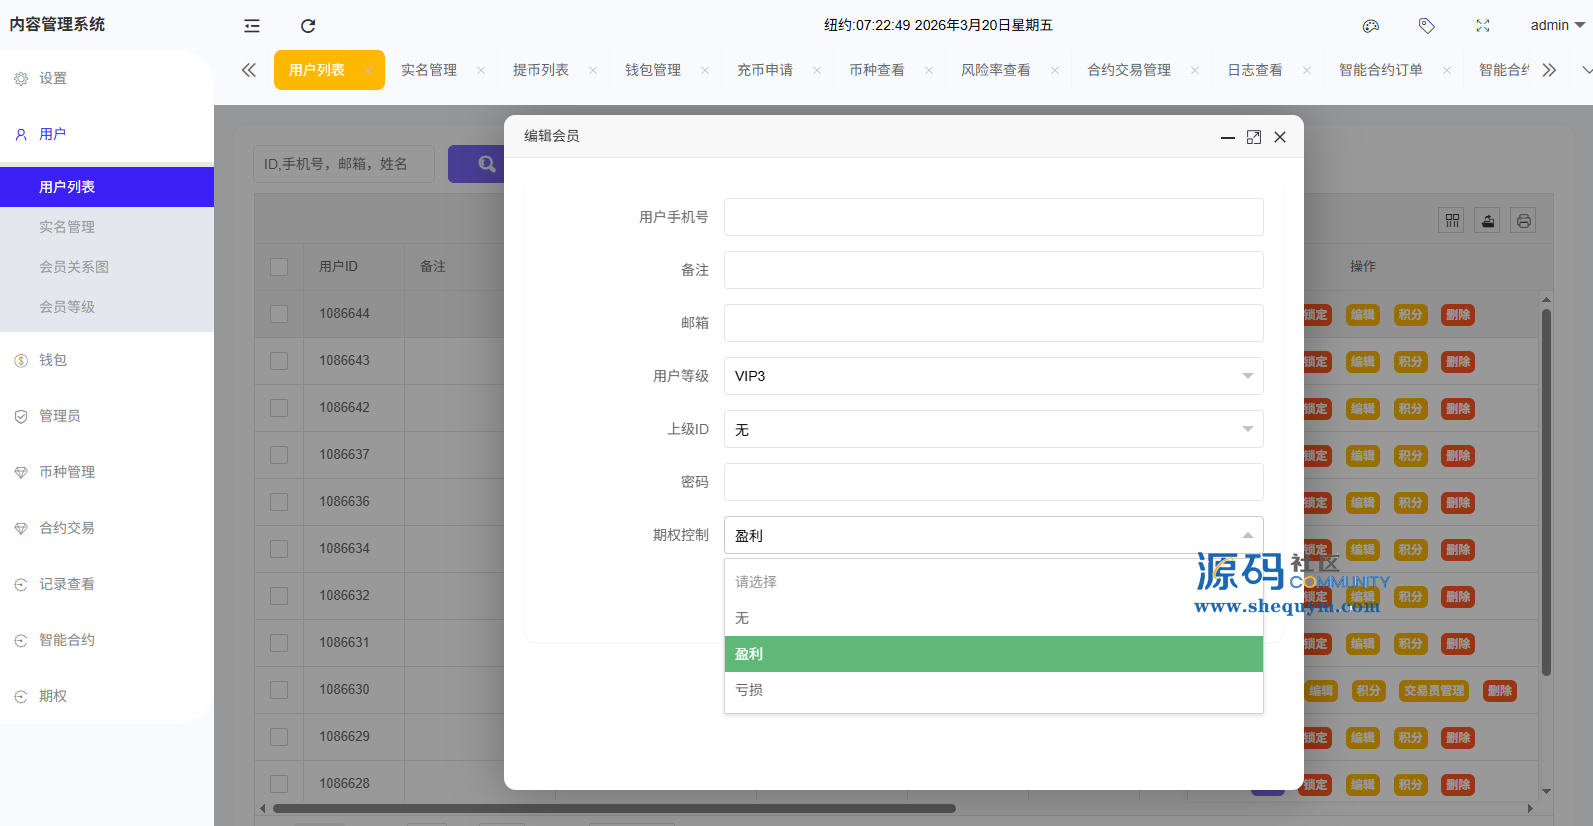This screenshot has width=1593, height=826.
Task: Toggle the select-all header checkbox
Action: (x=279, y=267)
